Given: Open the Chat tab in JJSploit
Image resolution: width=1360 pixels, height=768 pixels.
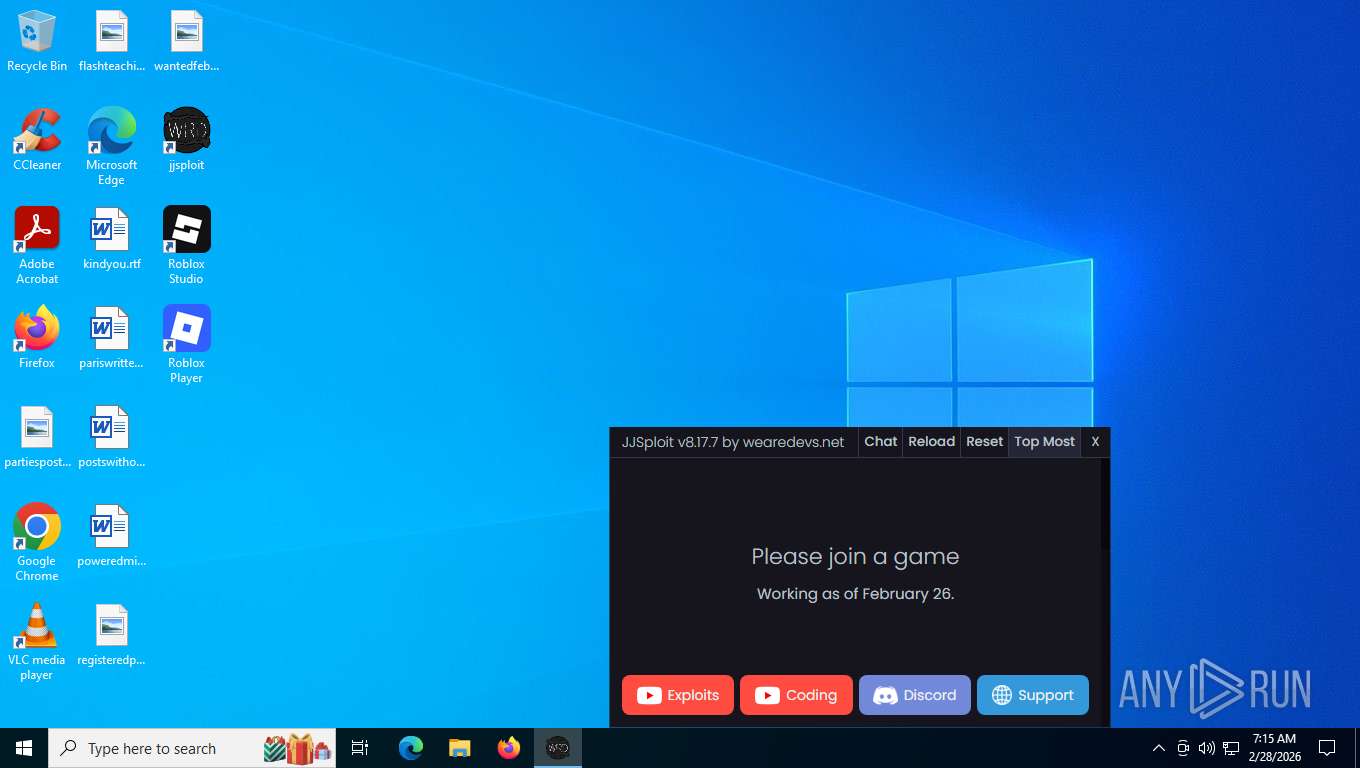Looking at the screenshot, I should coord(881,442).
